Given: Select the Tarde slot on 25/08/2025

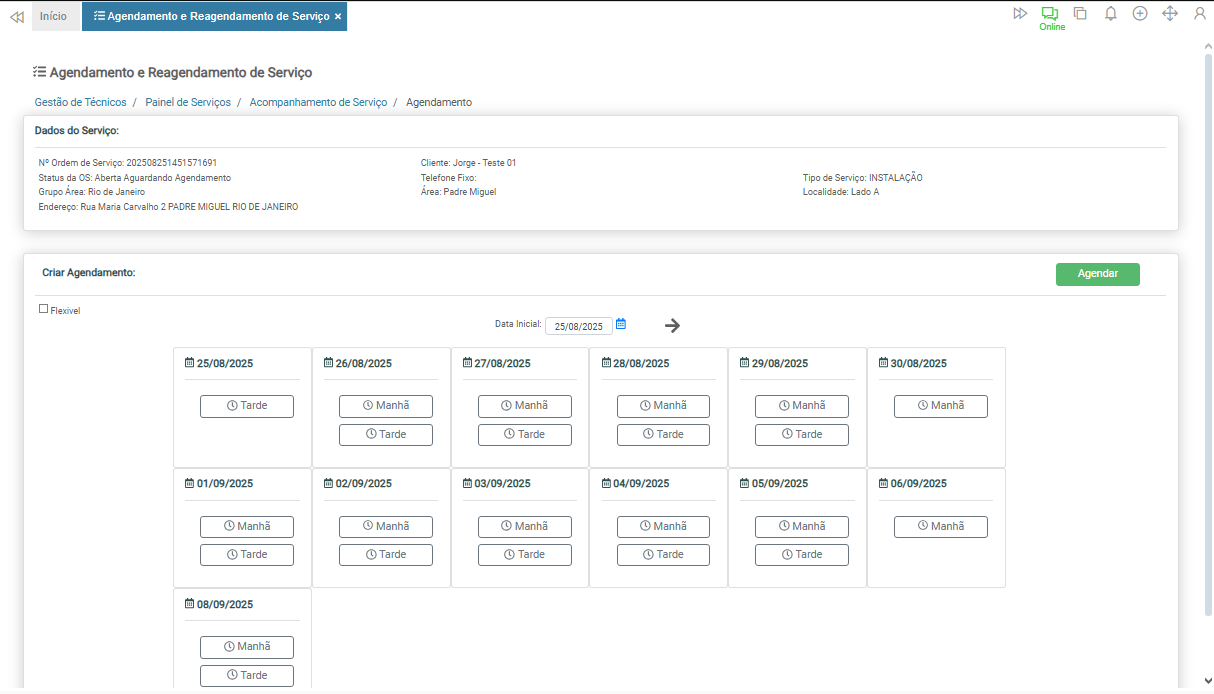Looking at the screenshot, I should [247, 406].
